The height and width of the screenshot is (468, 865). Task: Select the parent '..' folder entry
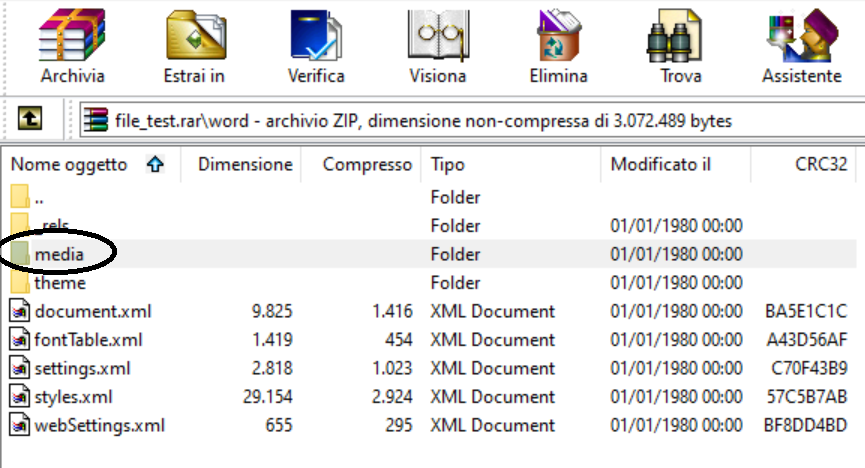(430, 197)
